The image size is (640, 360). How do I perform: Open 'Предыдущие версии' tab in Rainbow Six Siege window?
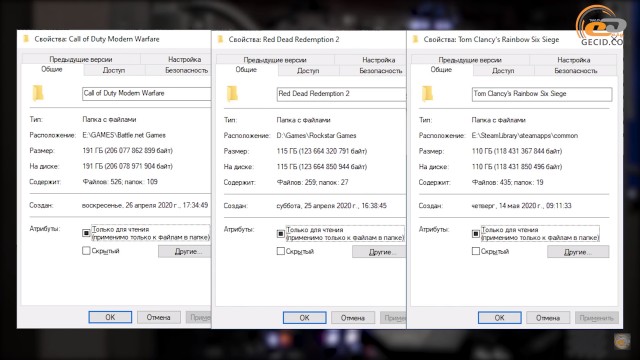point(470,60)
